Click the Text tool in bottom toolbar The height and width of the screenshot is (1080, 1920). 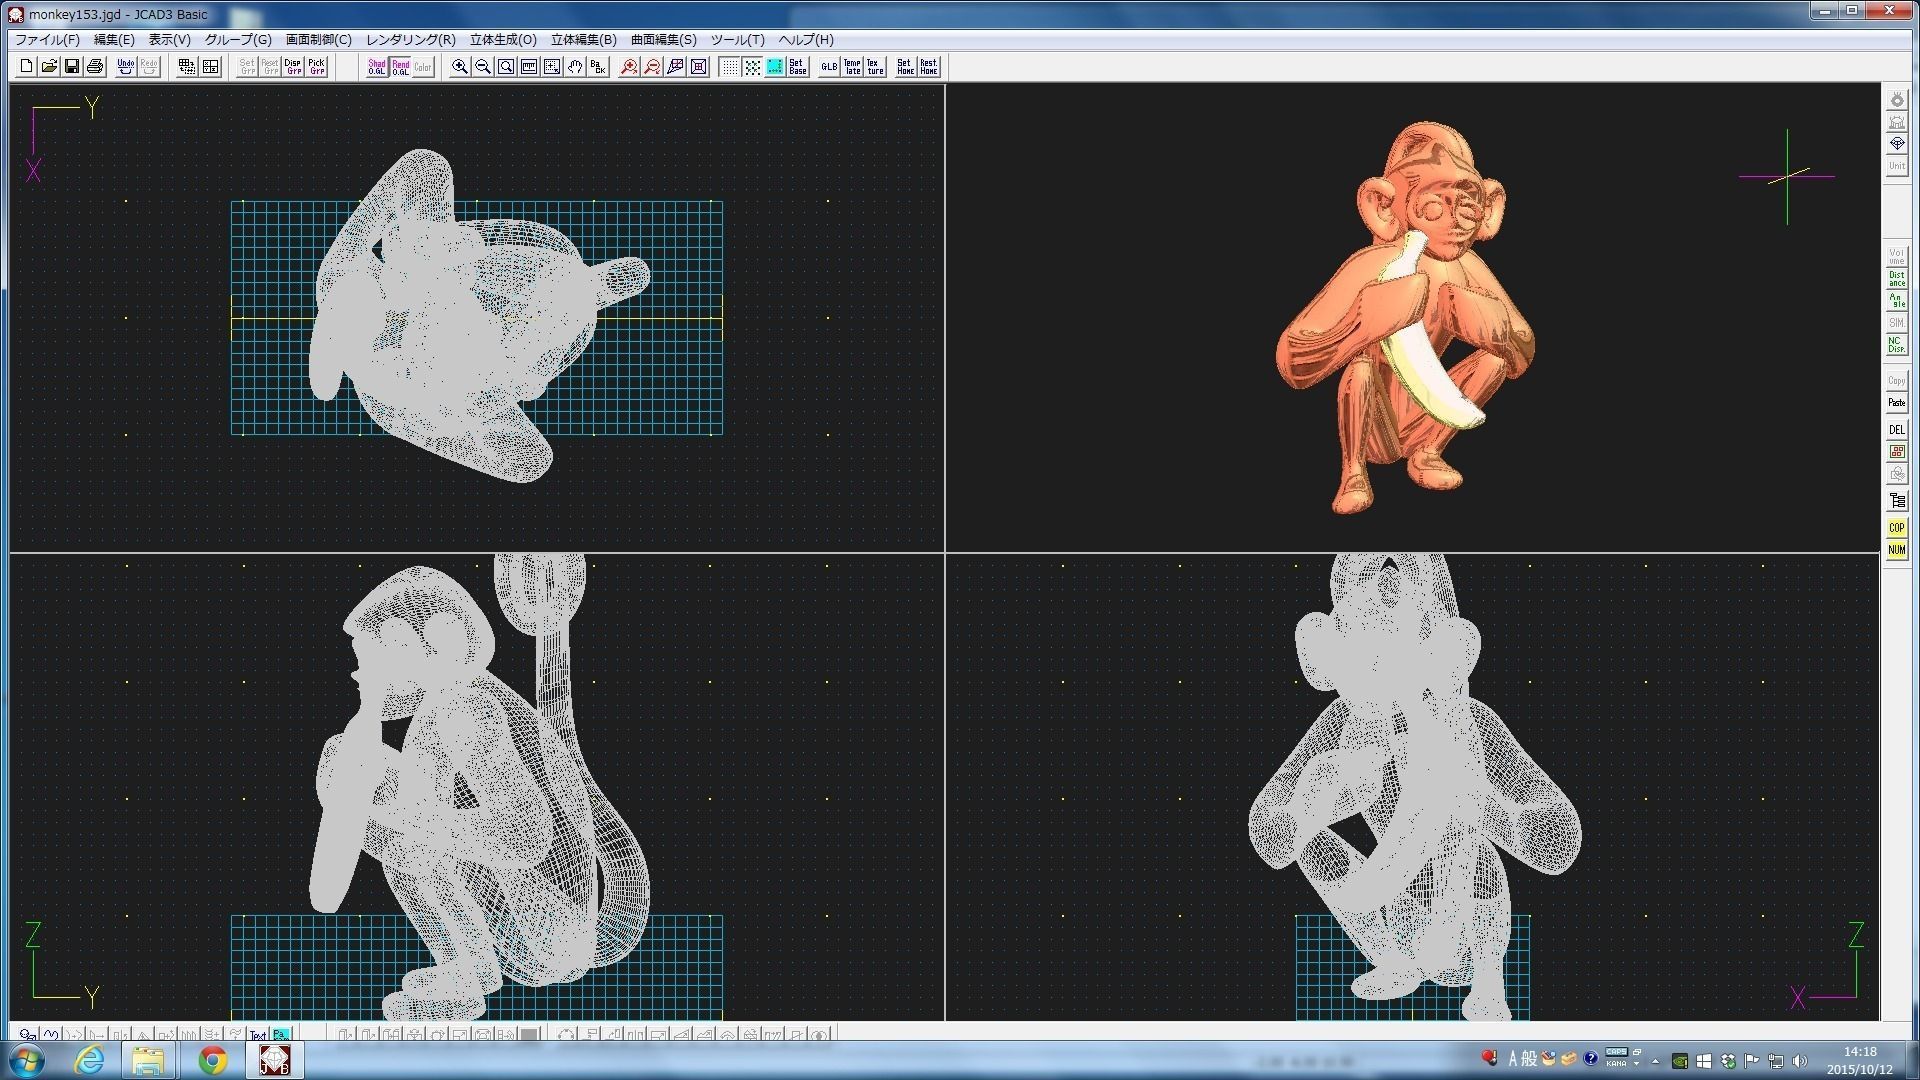click(x=258, y=1035)
